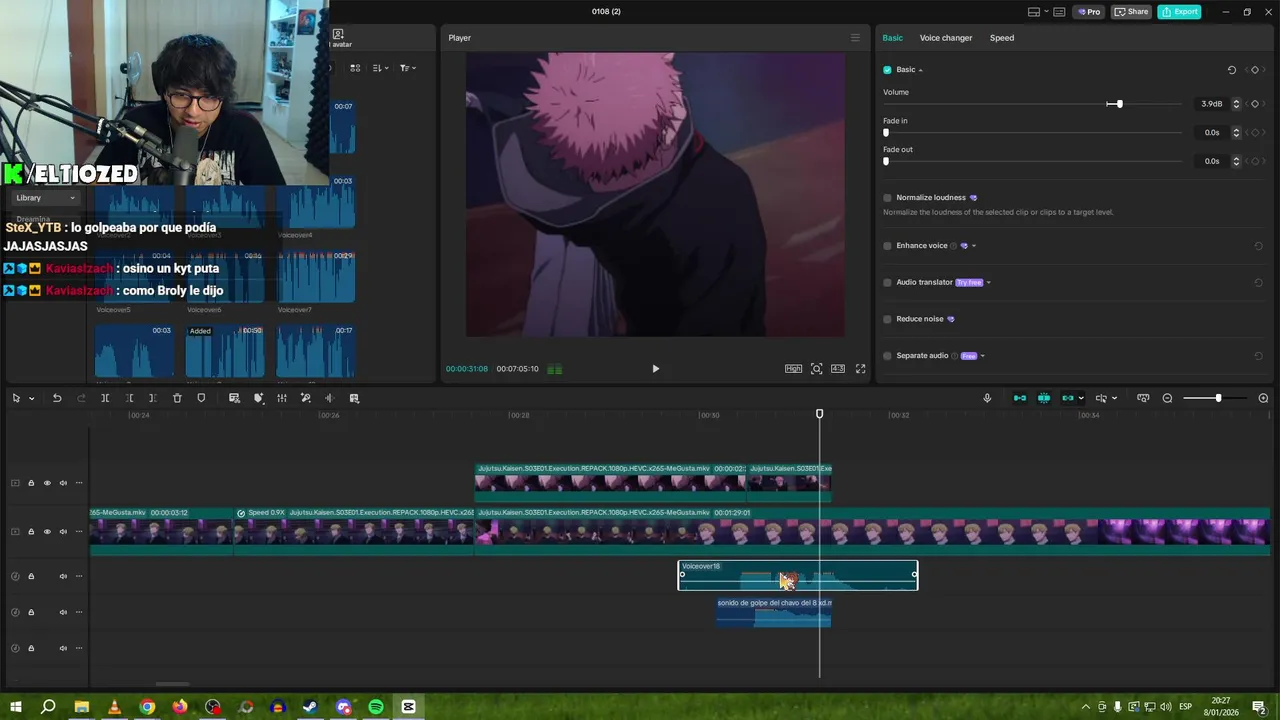Enable Normalize loudness

point(887,198)
